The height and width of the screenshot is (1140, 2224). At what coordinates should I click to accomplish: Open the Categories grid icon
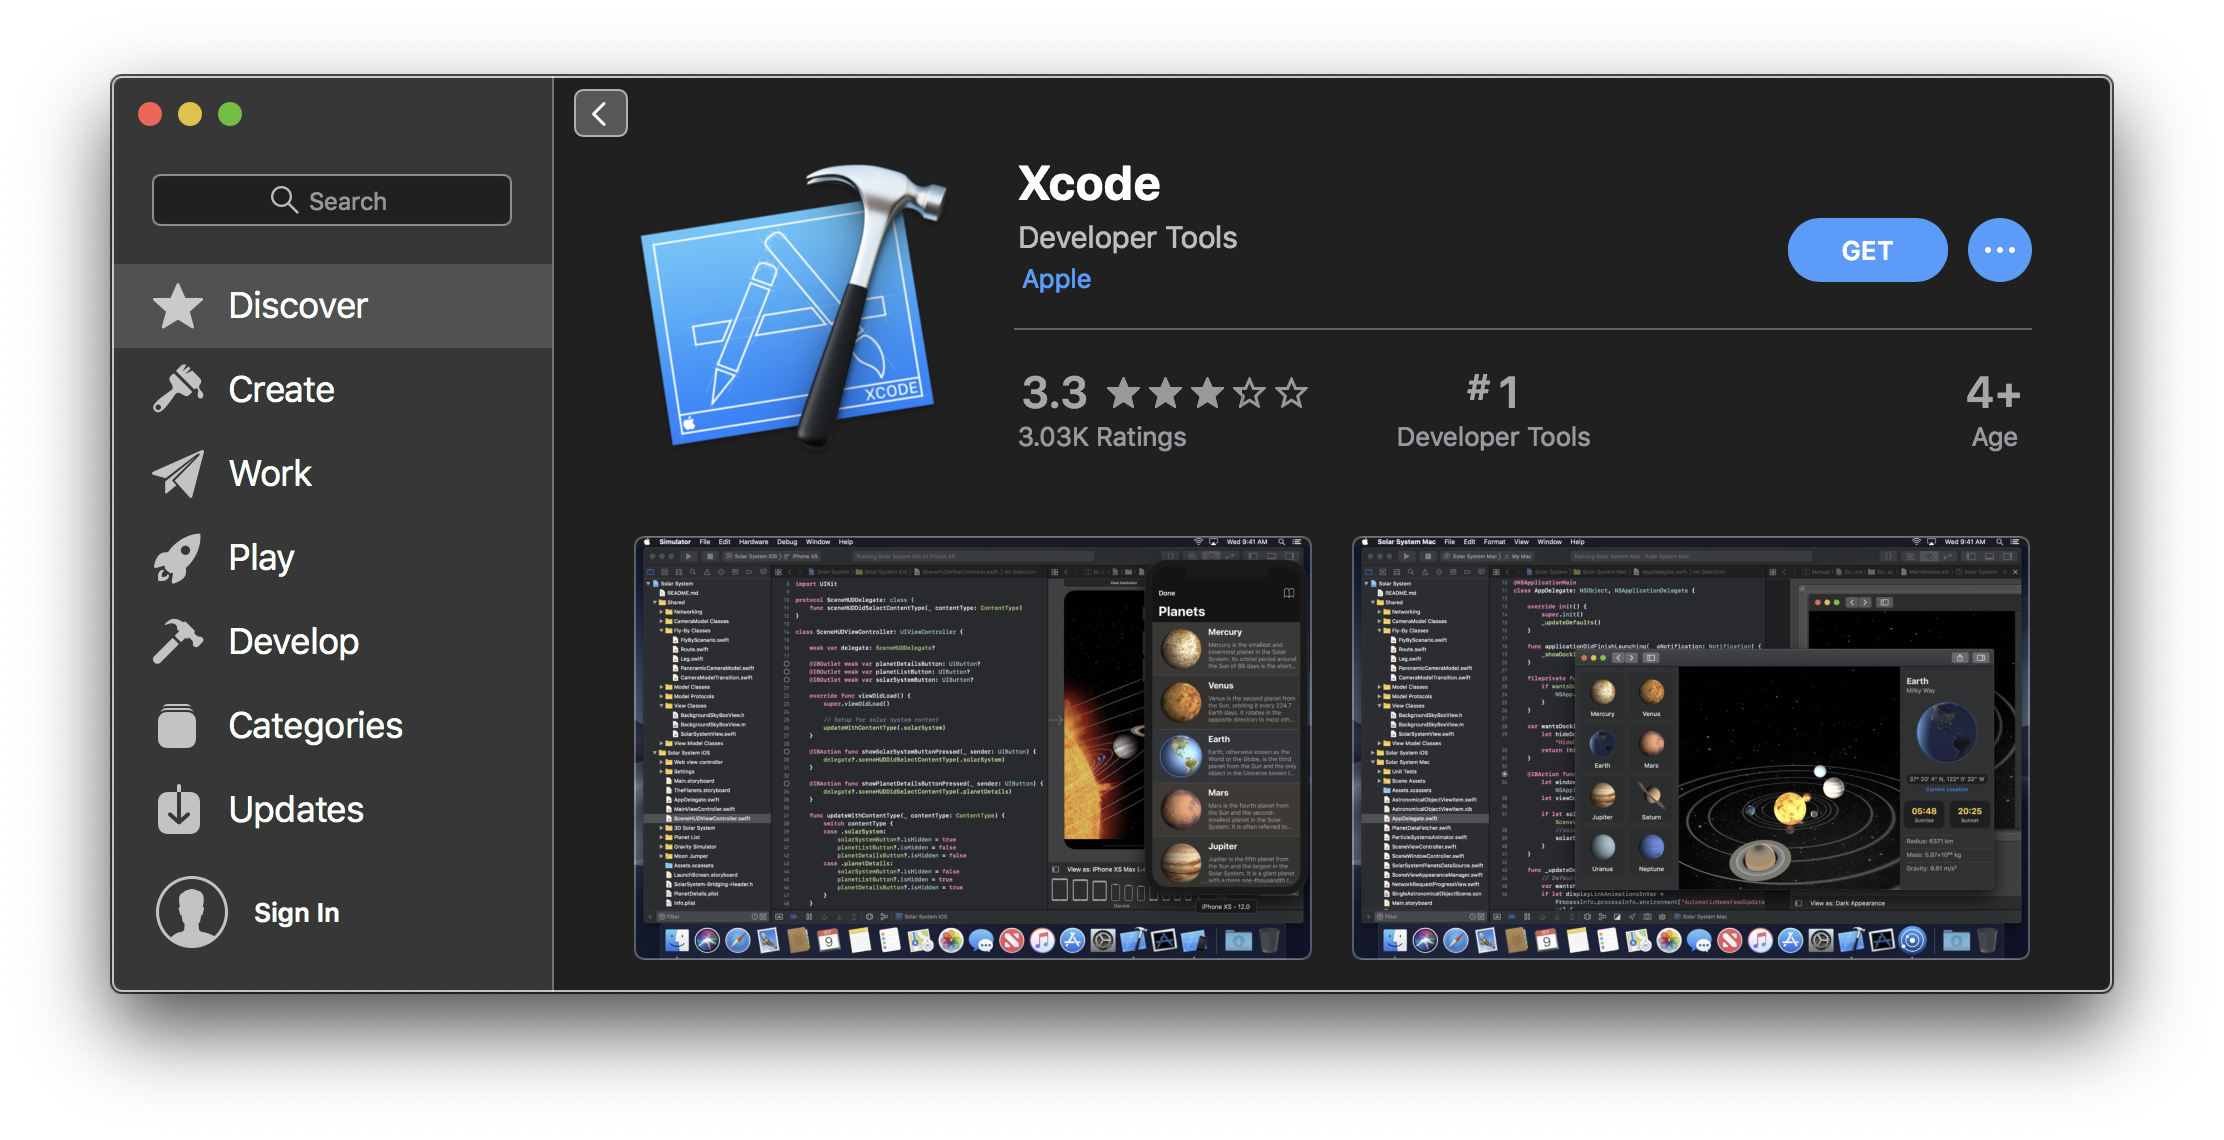pos(178,725)
